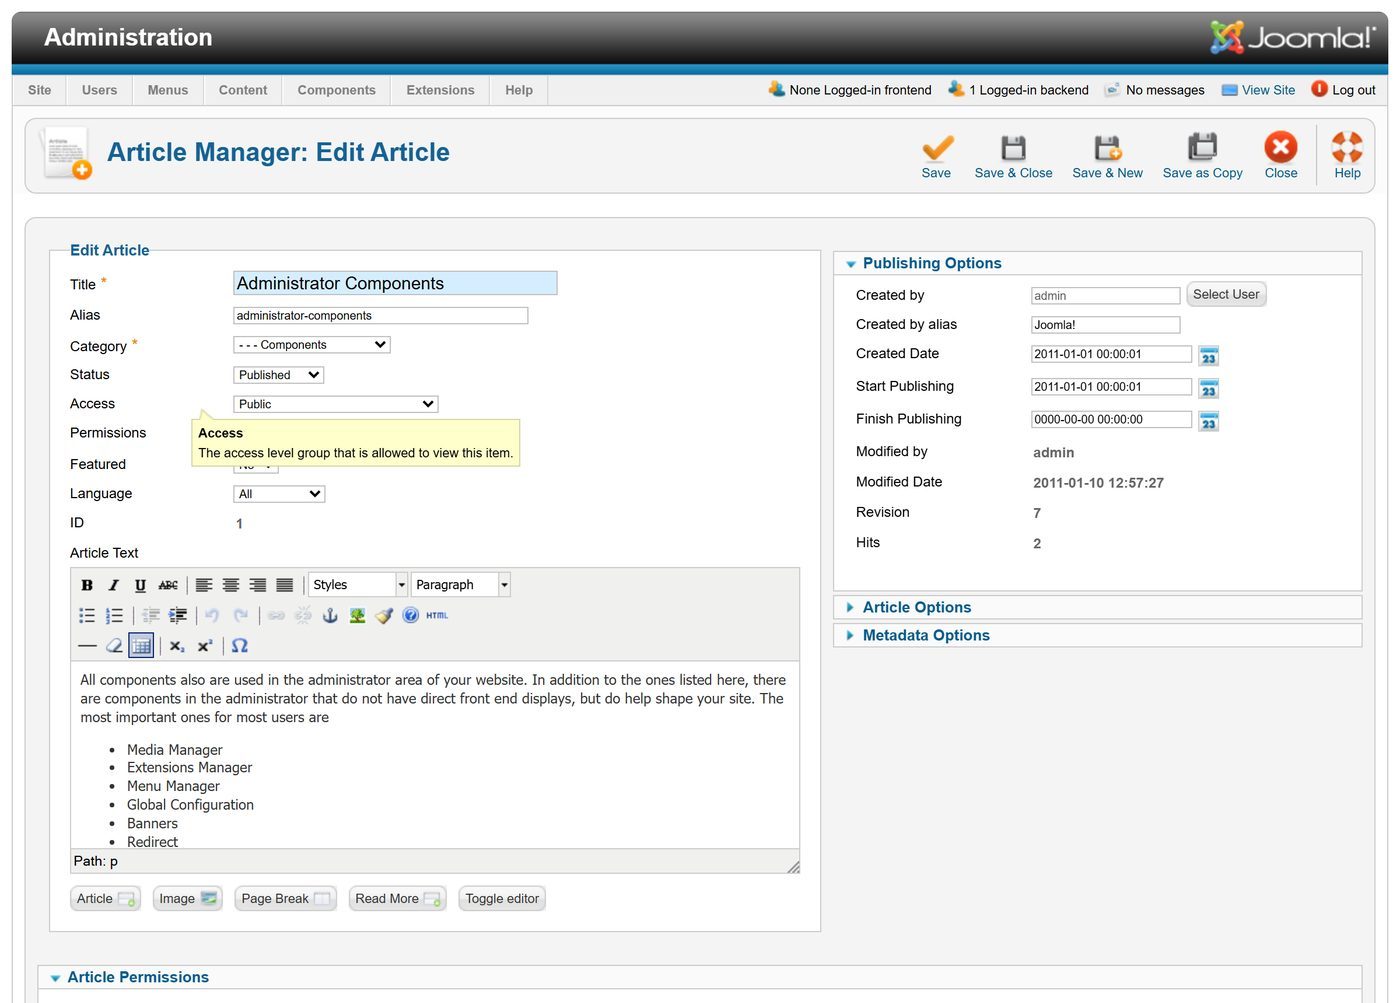Image resolution: width=1400 pixels, height=1003 pixels.
Task: Insert a numbered list
Action: 114,615
